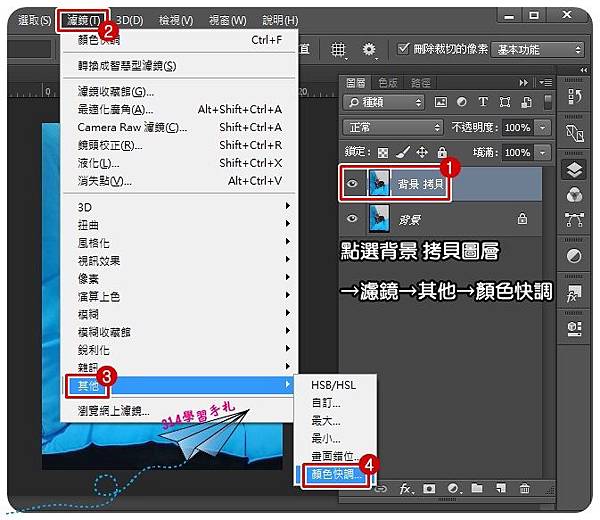Open the 3D(D) menu

pyautogui.click(x=129, y=20)
